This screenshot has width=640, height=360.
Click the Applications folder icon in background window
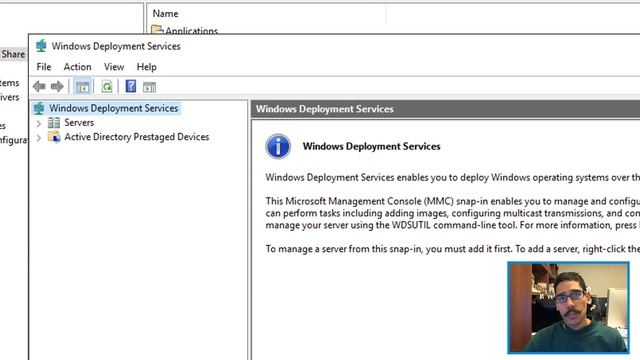pyautogui.click(x=157, y=30)
